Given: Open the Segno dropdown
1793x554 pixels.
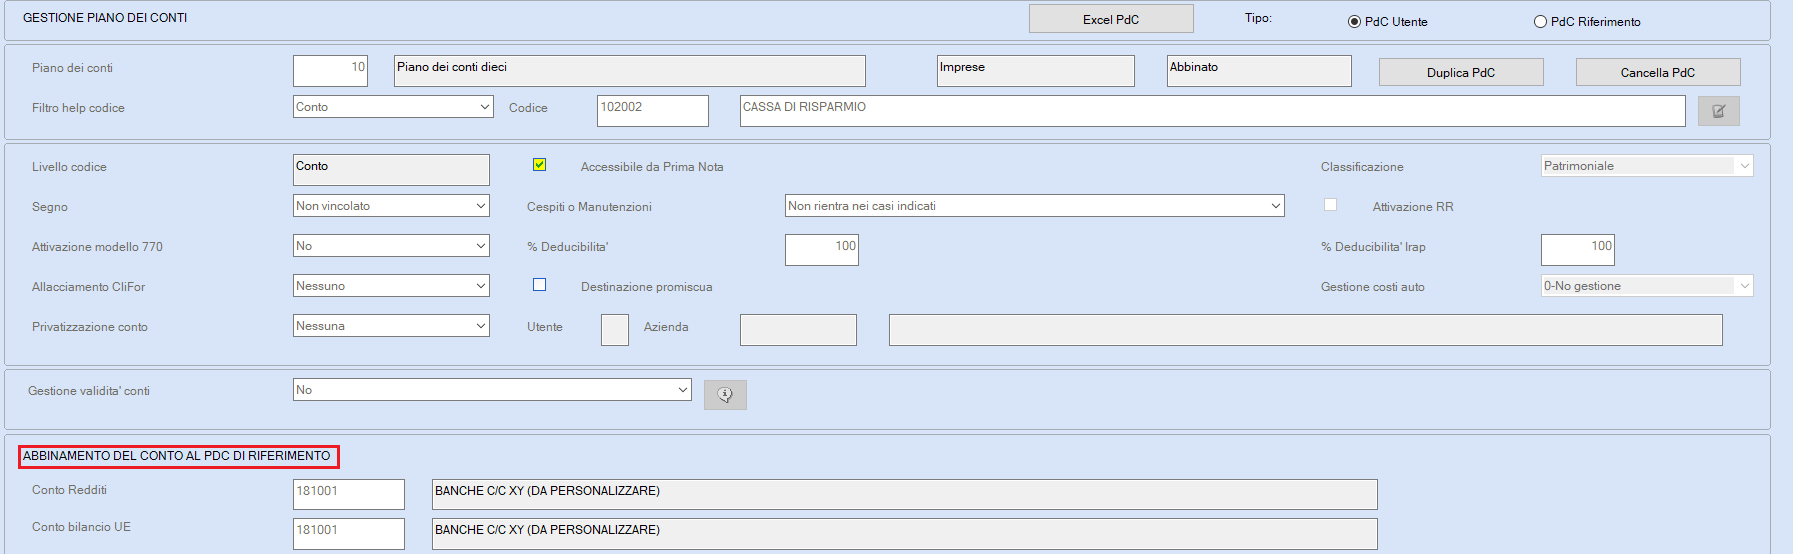Looking at the screenshot, I should 391,206.
